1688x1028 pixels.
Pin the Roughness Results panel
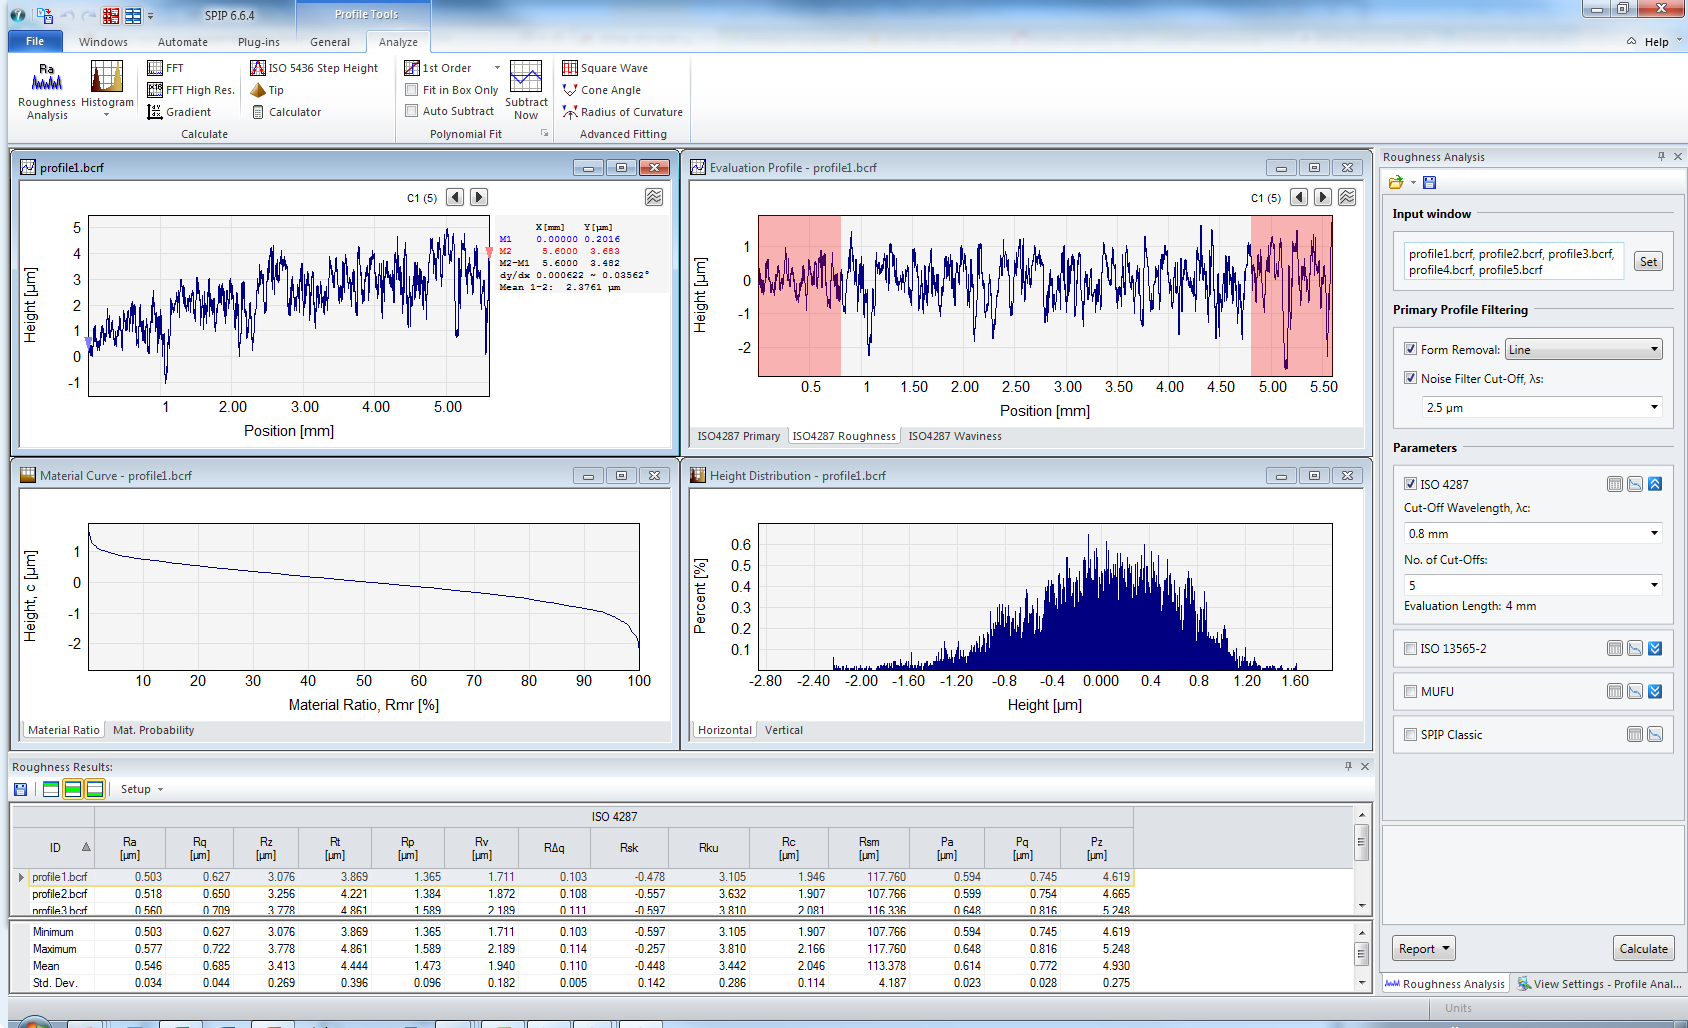point(1348,766)
